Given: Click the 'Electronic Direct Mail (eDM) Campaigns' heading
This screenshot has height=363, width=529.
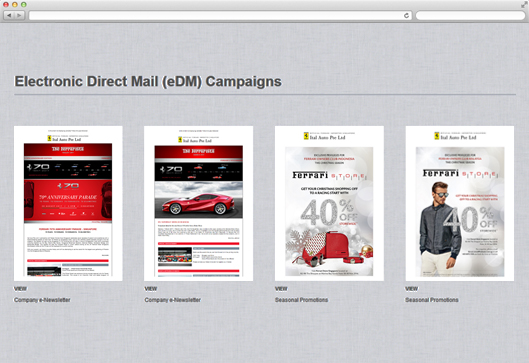Looking at the screenshot, I should click(x=148, y=82).
